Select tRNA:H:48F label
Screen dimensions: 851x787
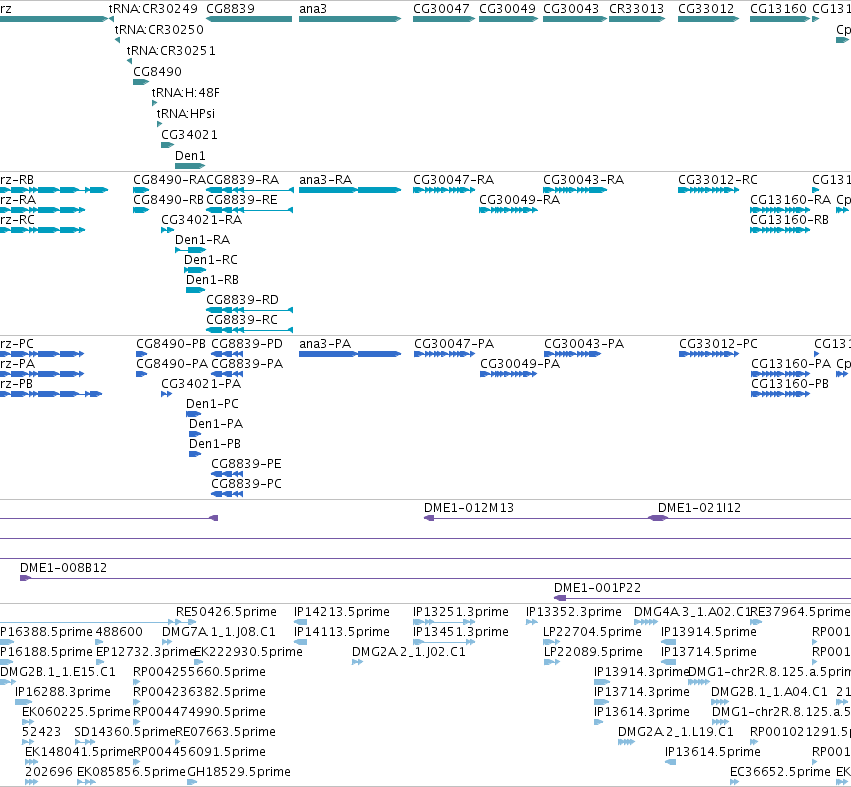pos(186,93)
